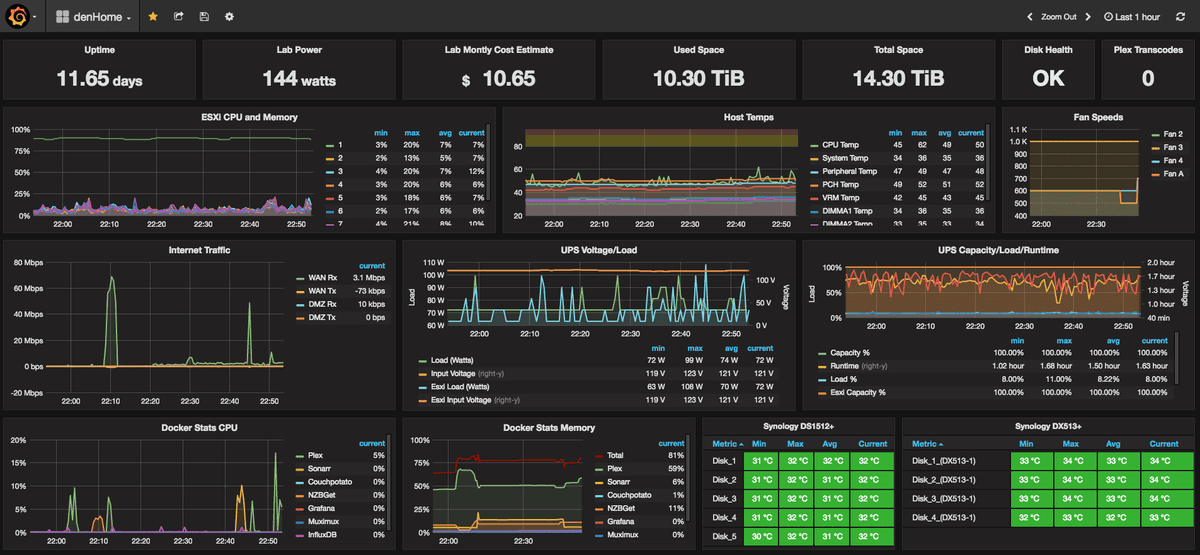Open the denHome dashboard picker dropdown
Screen dimensions: 1200x555
tap(94, 17)
